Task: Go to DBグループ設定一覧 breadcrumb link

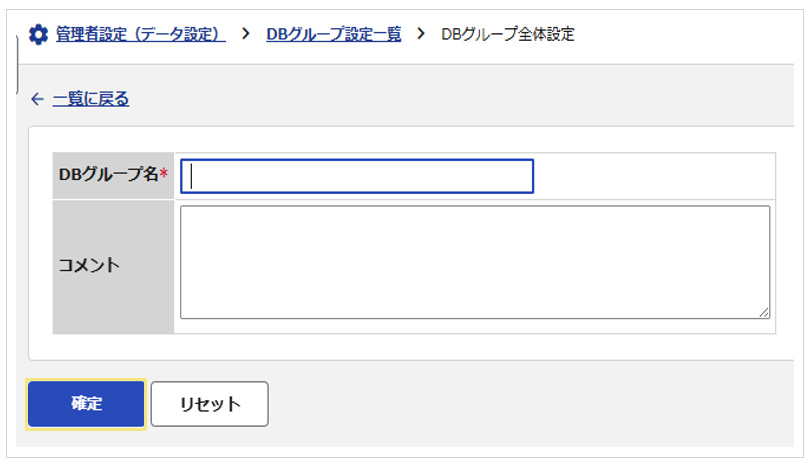Action: click(333, 35)
